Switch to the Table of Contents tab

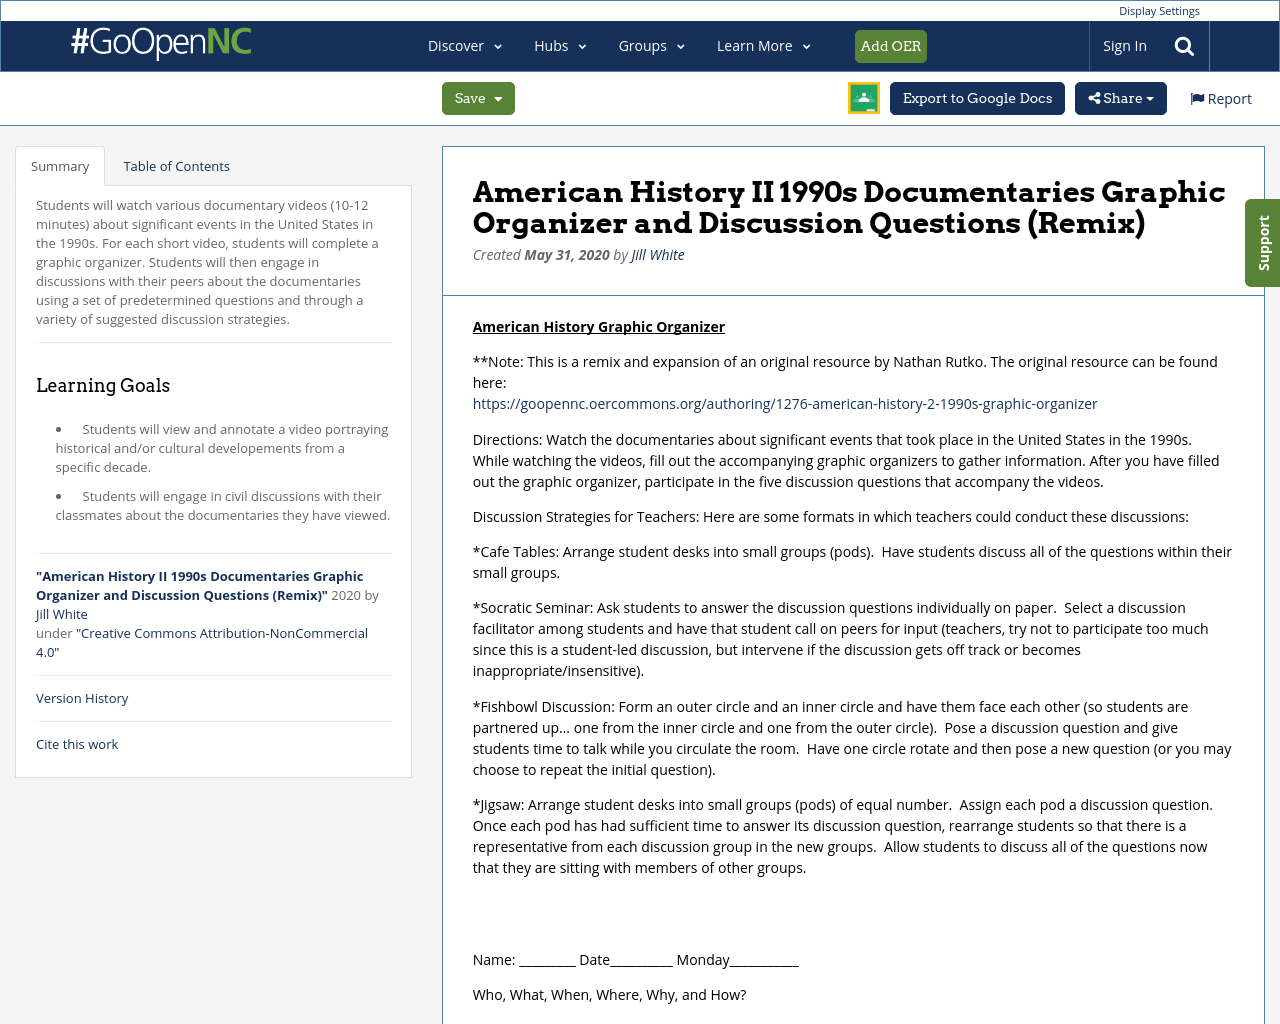tap(176, 165)
